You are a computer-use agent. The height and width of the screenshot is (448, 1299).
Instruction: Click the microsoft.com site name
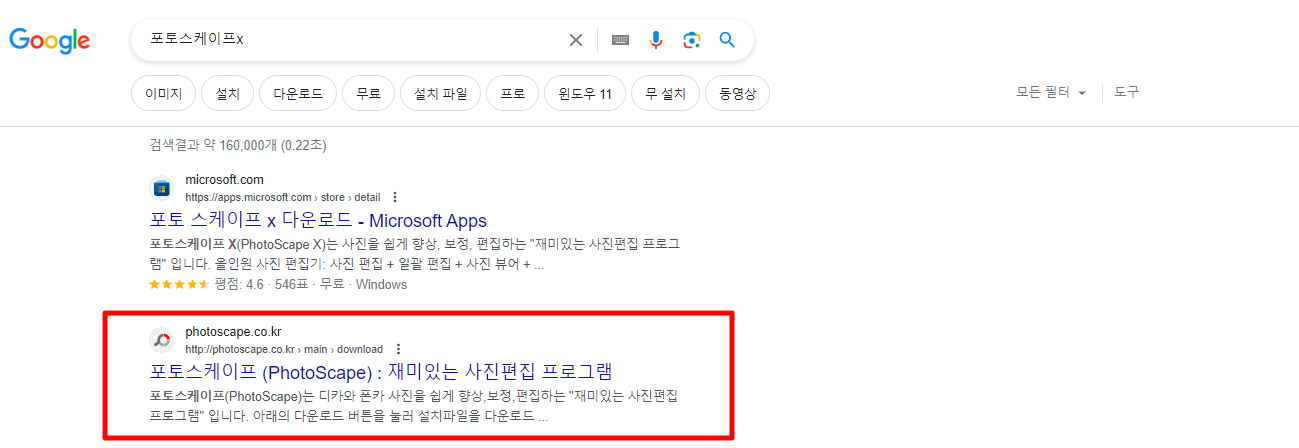point(224,180)
